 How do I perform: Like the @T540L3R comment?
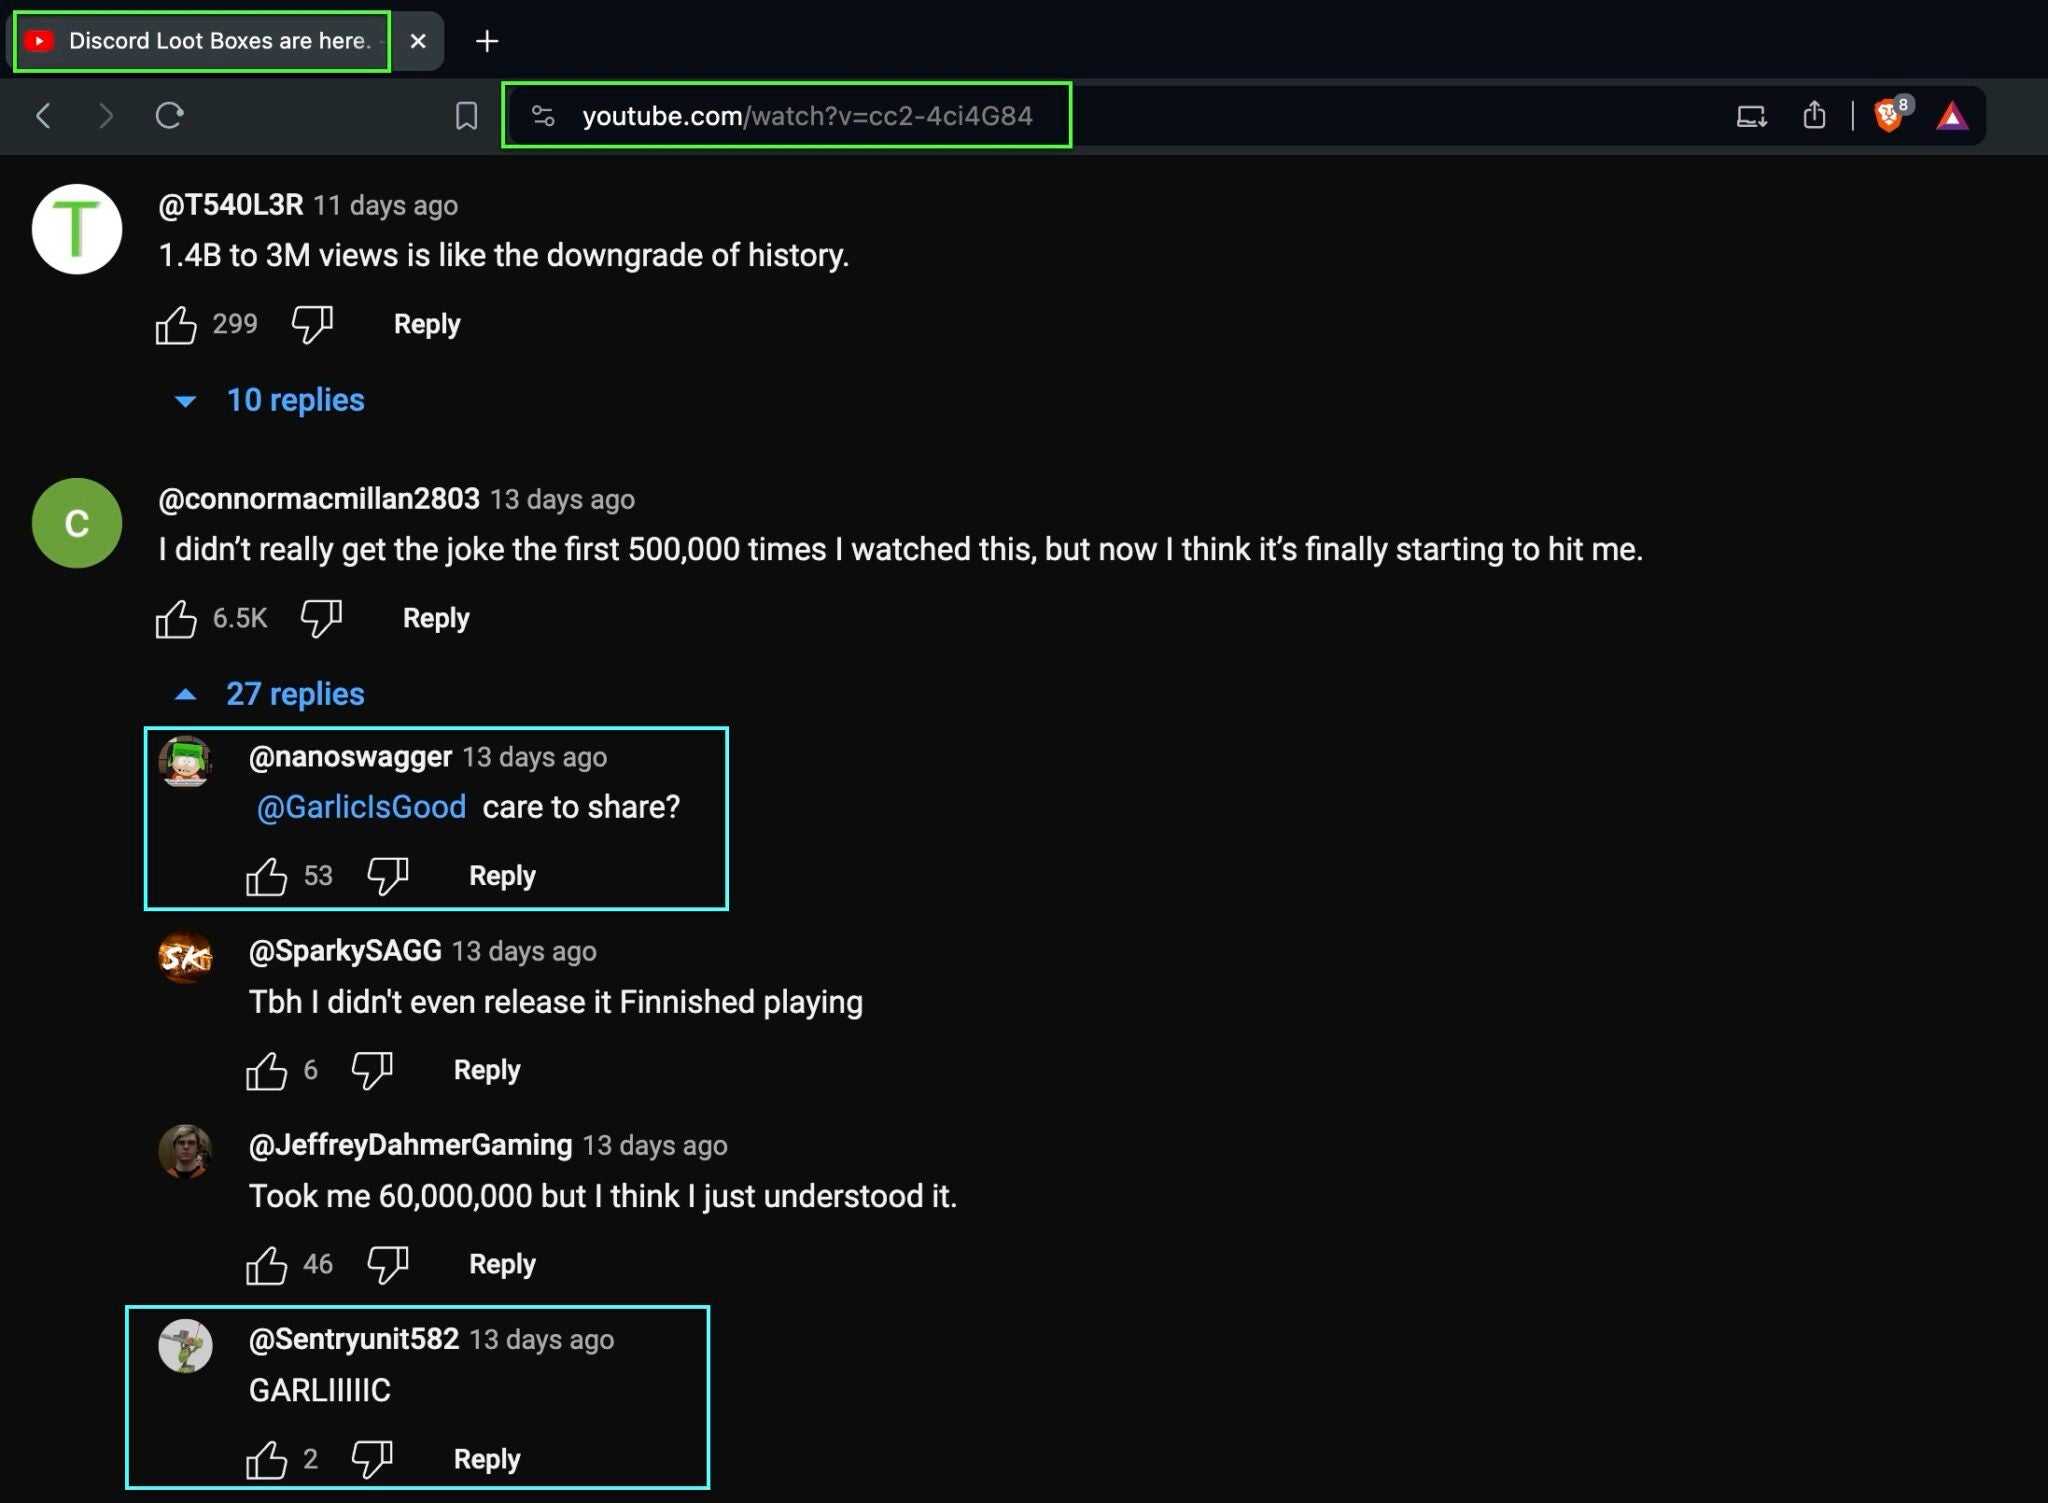(176, 324)
